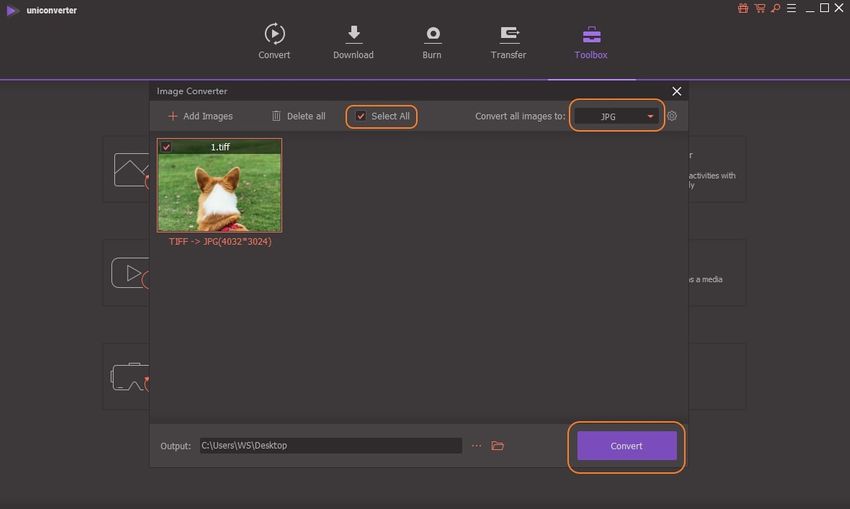Click the uniconverter logo icon
The image size is (850, 509).
[13, 10]
